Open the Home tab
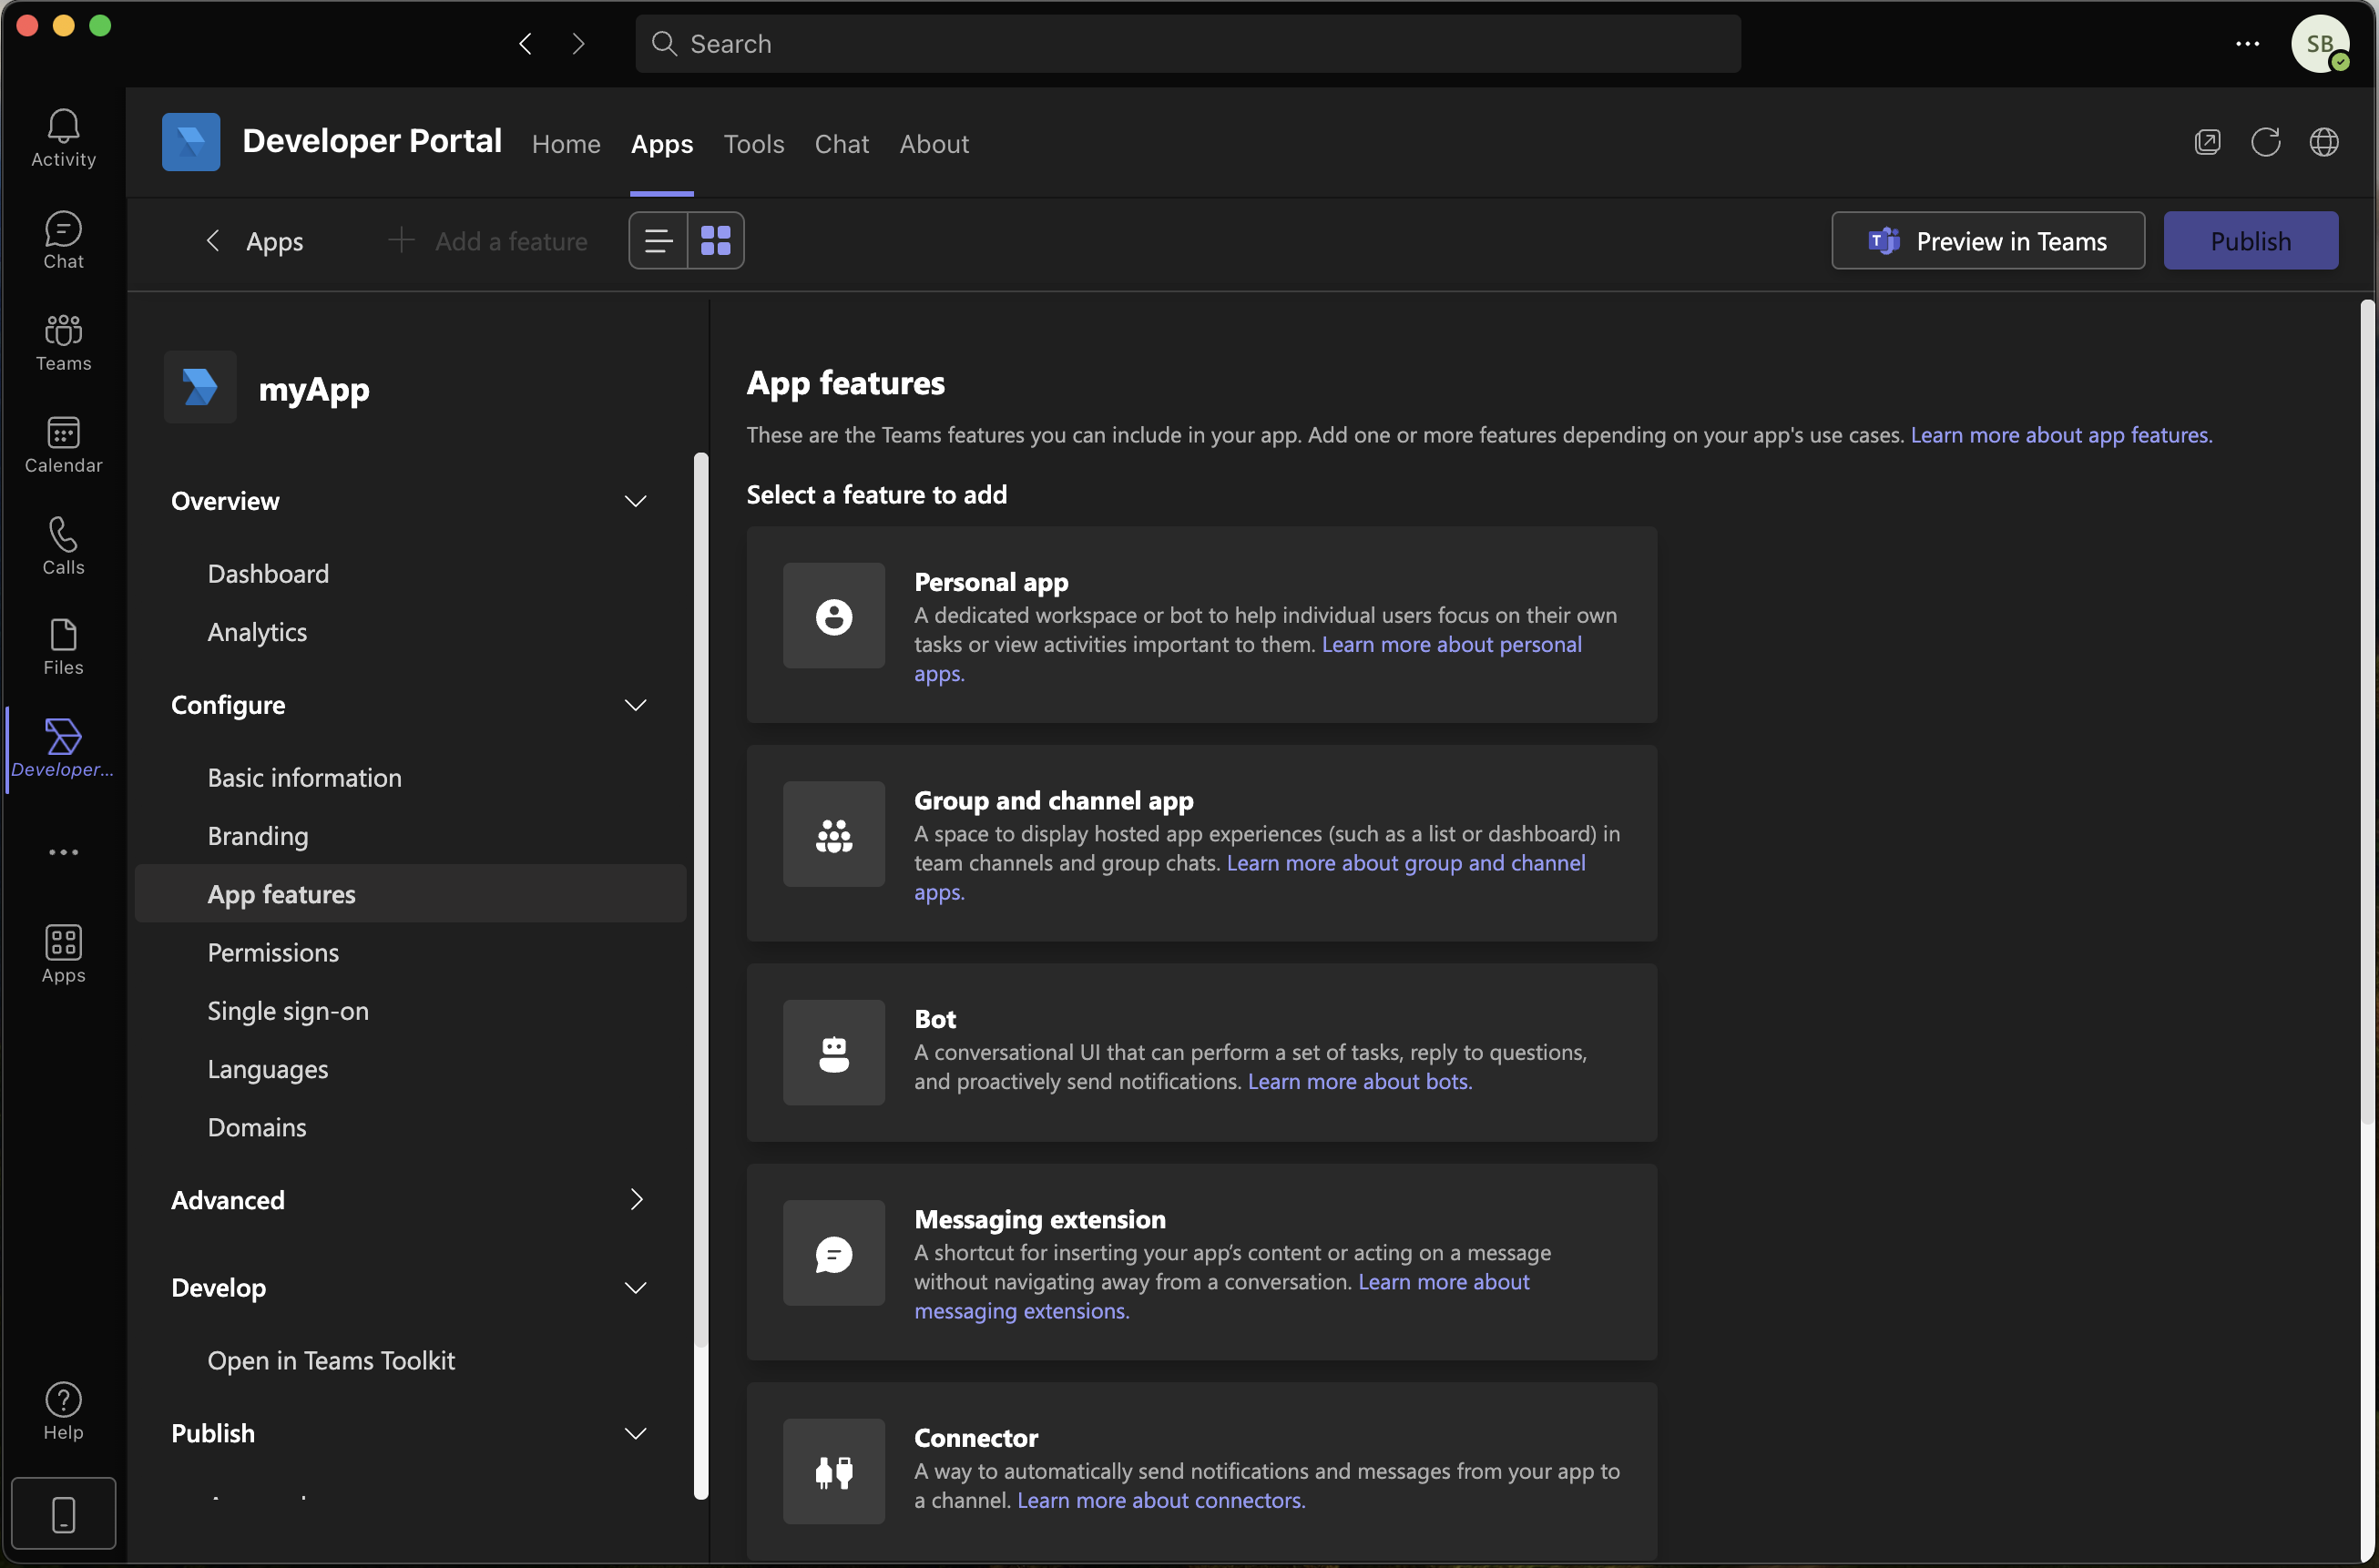Image resolution: width=2379 pixels, height=1568 pixels. pos(566,144)
